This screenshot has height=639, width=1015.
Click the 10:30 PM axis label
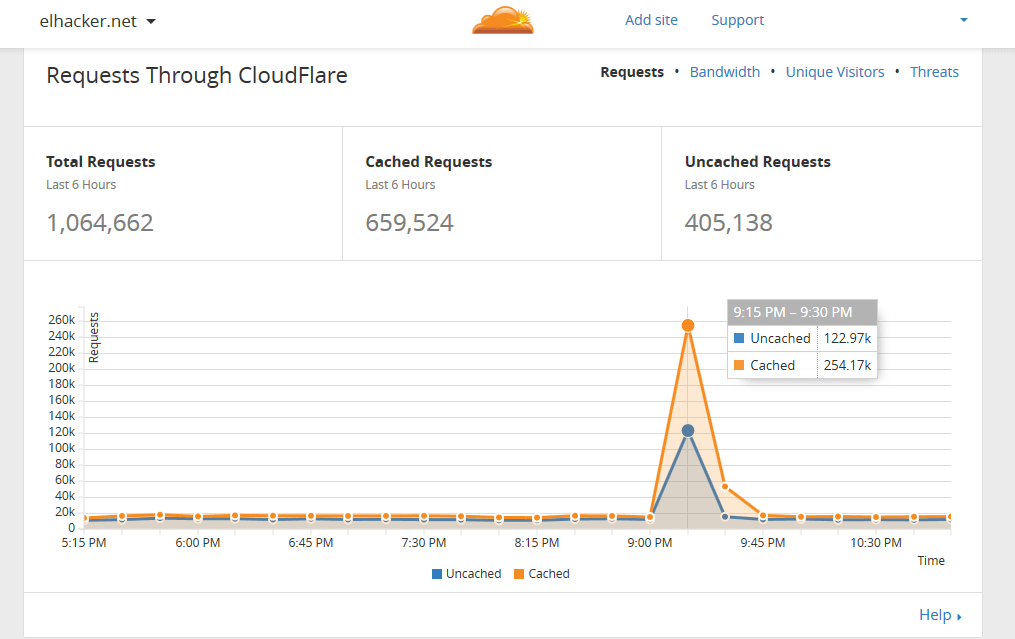(x=876, y=543)
